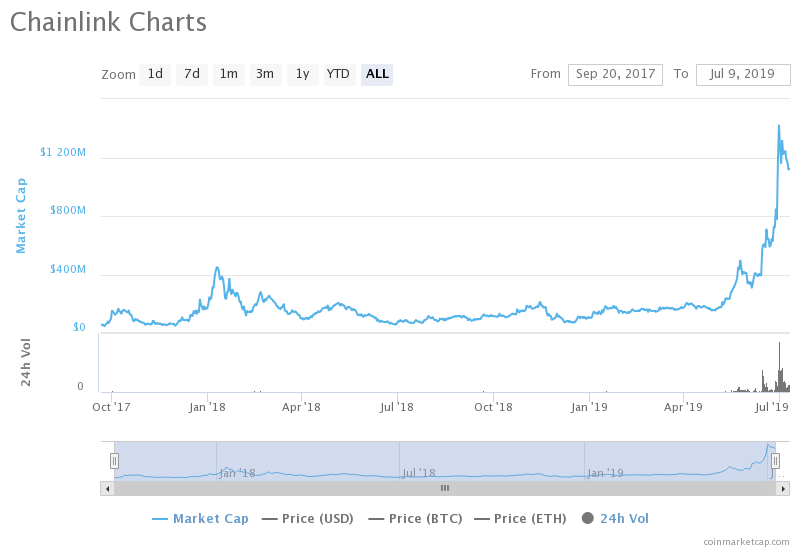Set zoom to 1m
Viewport: 800px width, 550px height.
click(229, 74)
